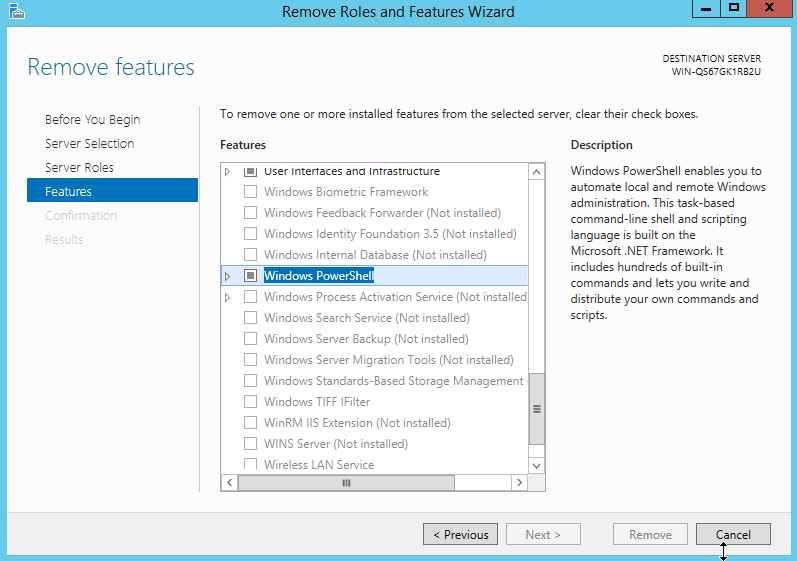797x561 pixels.
Task: Minimize the wizard window
Action: pos(704,8)
